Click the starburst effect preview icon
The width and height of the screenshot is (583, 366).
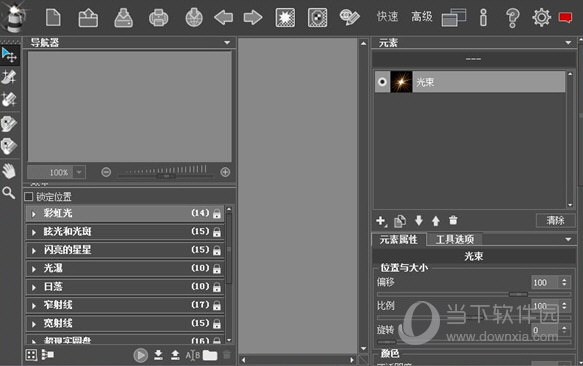click(x=285, y=17)
